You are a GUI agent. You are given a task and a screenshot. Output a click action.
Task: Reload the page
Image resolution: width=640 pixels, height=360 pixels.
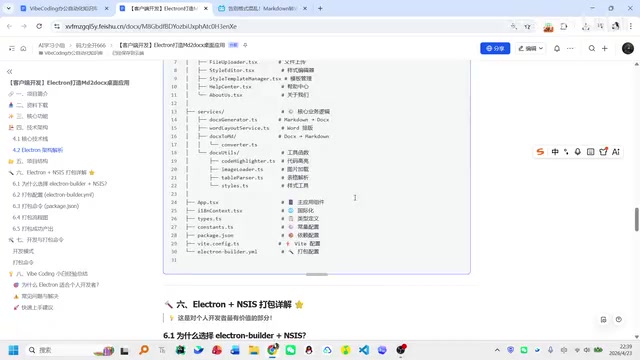(x=39, y=26)
